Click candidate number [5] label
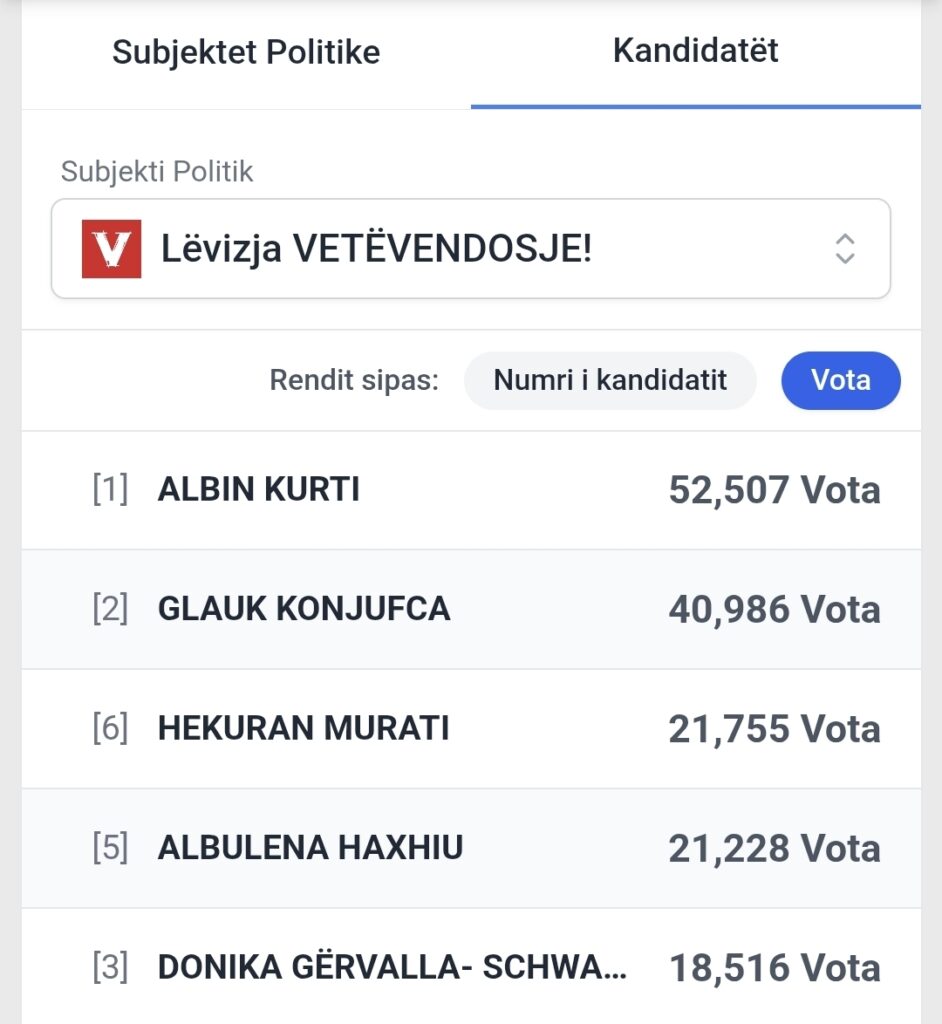This screenshot has width=942, height=1024. (110, 848)
